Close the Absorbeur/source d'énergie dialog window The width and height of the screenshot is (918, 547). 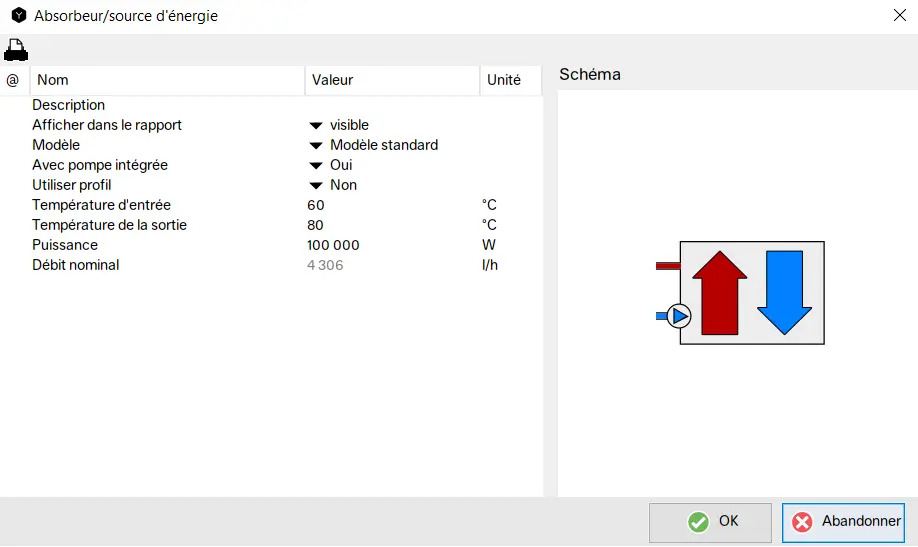click(898, 16)
